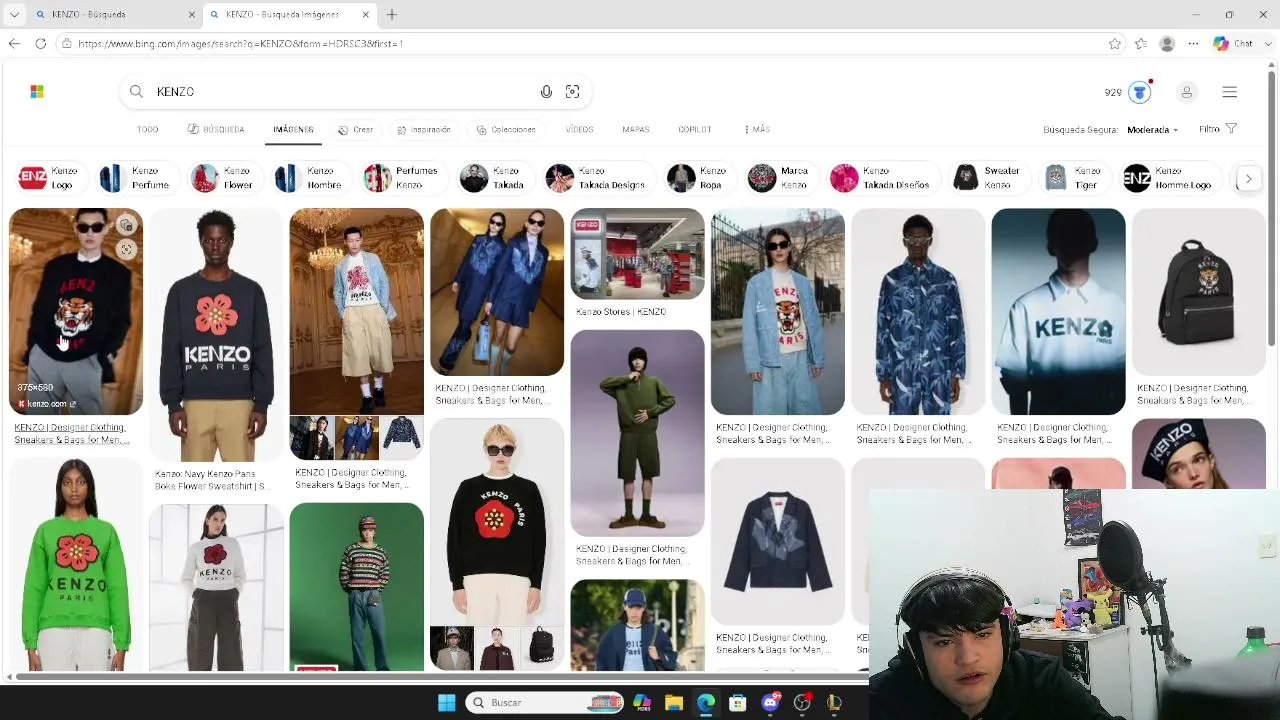Show more related searches with right arrow

1248,179
